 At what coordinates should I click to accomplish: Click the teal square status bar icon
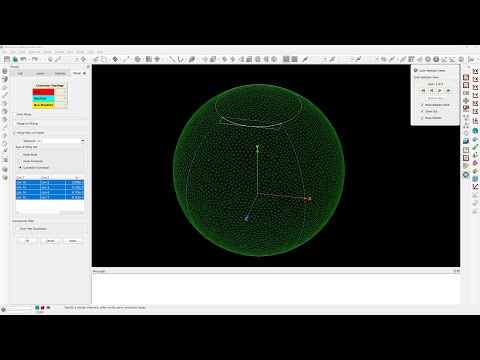(x=37, y=307)
